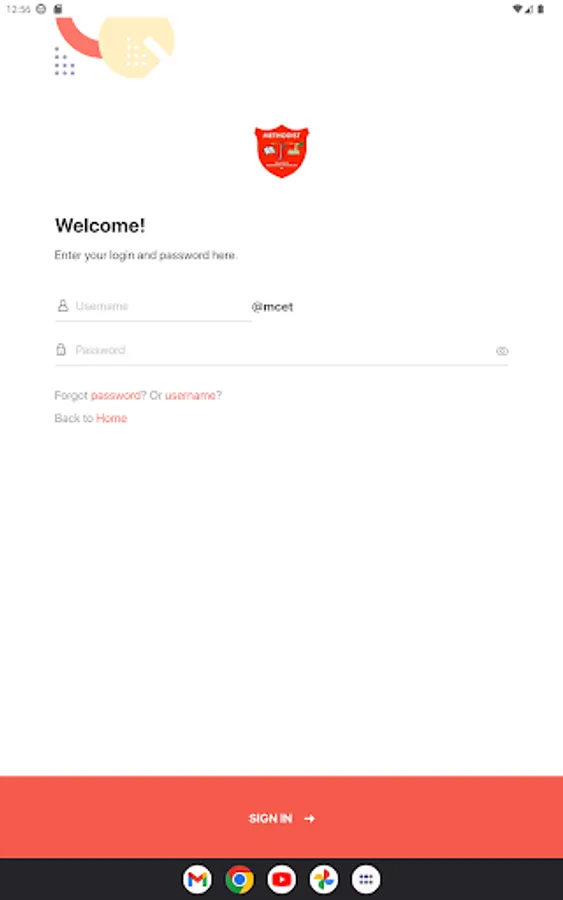Image resolution: width=563 pixels, height=900 pixels.
Task: Tap the SIGN IN button
Action: tap(281, 817)
